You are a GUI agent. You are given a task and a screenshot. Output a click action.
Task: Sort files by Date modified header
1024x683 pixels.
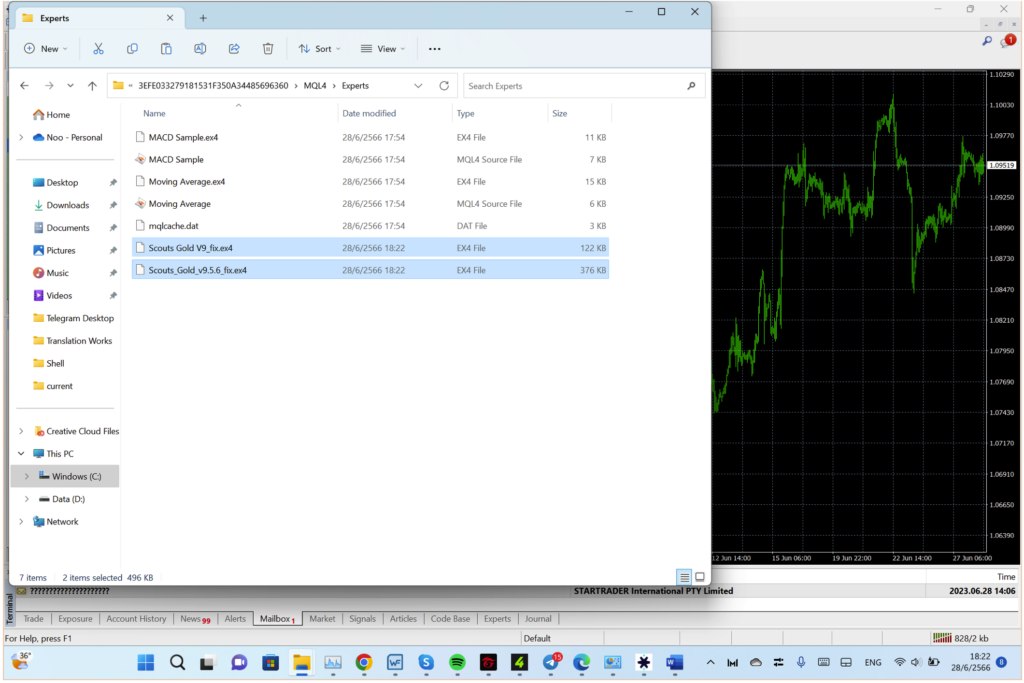click(x=369, y=113)
